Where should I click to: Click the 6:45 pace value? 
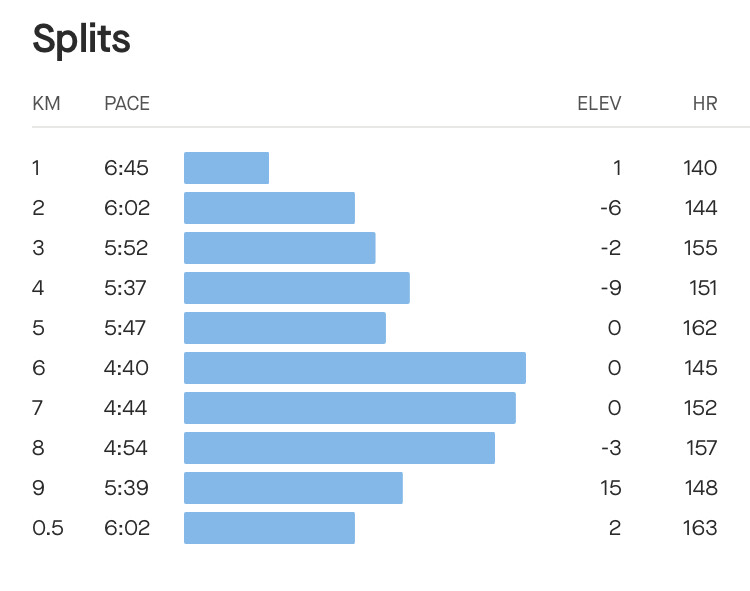click(127, 168)
